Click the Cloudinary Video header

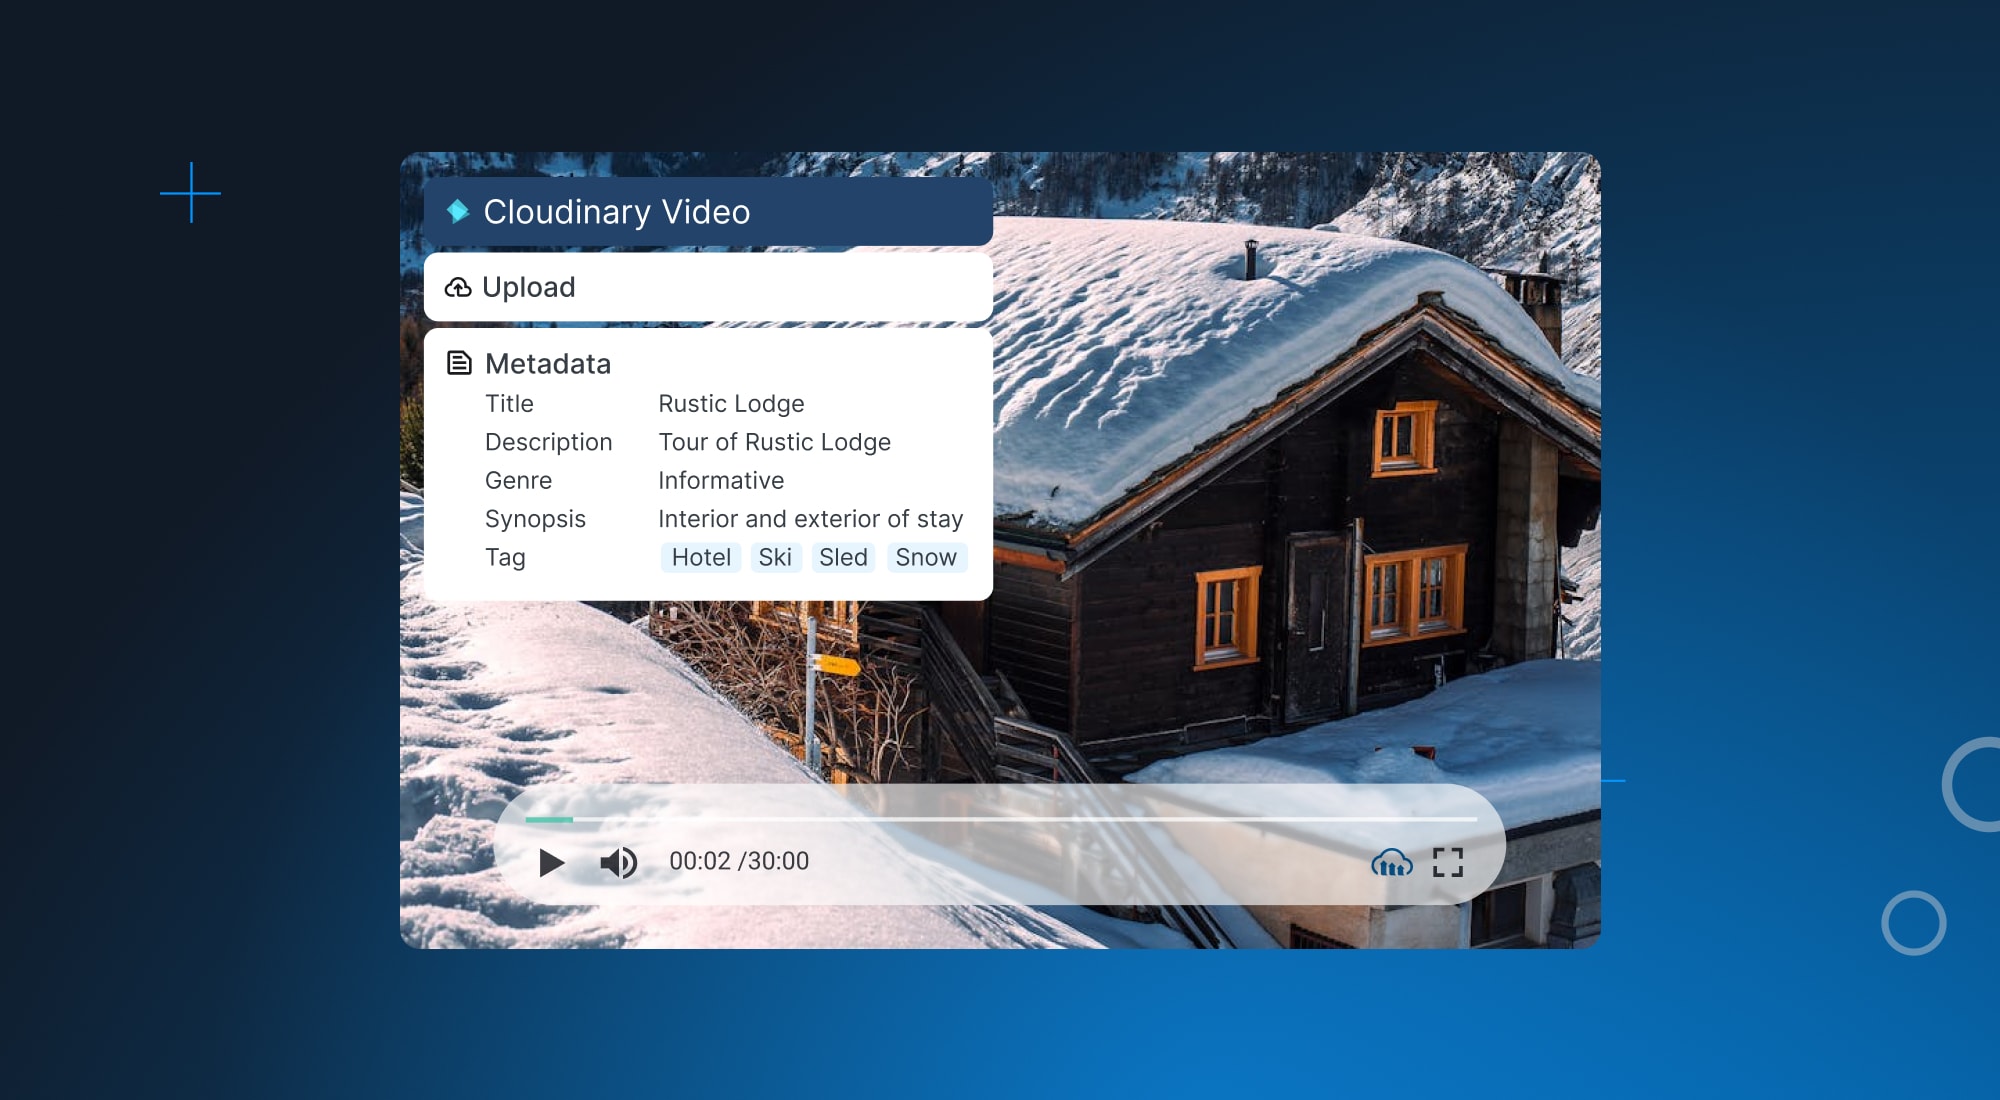coord(708,212)
